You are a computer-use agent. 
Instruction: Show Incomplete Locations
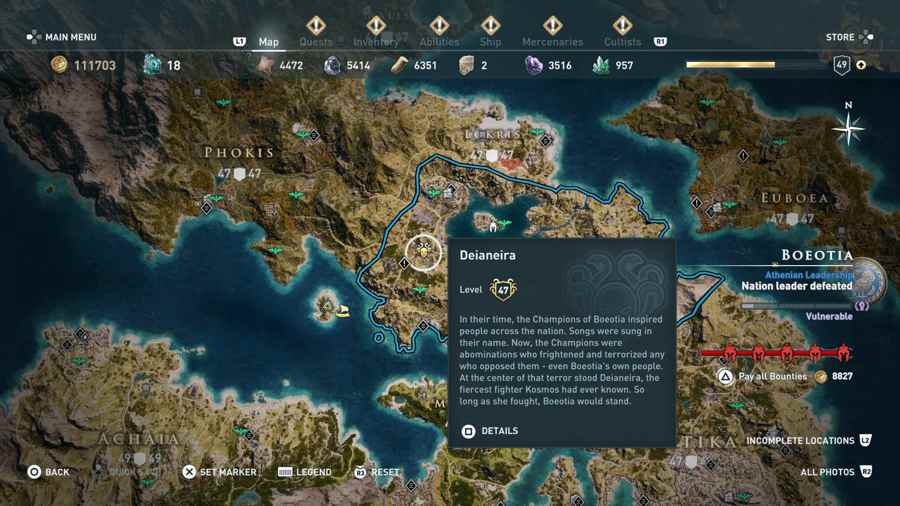[809, 441]
